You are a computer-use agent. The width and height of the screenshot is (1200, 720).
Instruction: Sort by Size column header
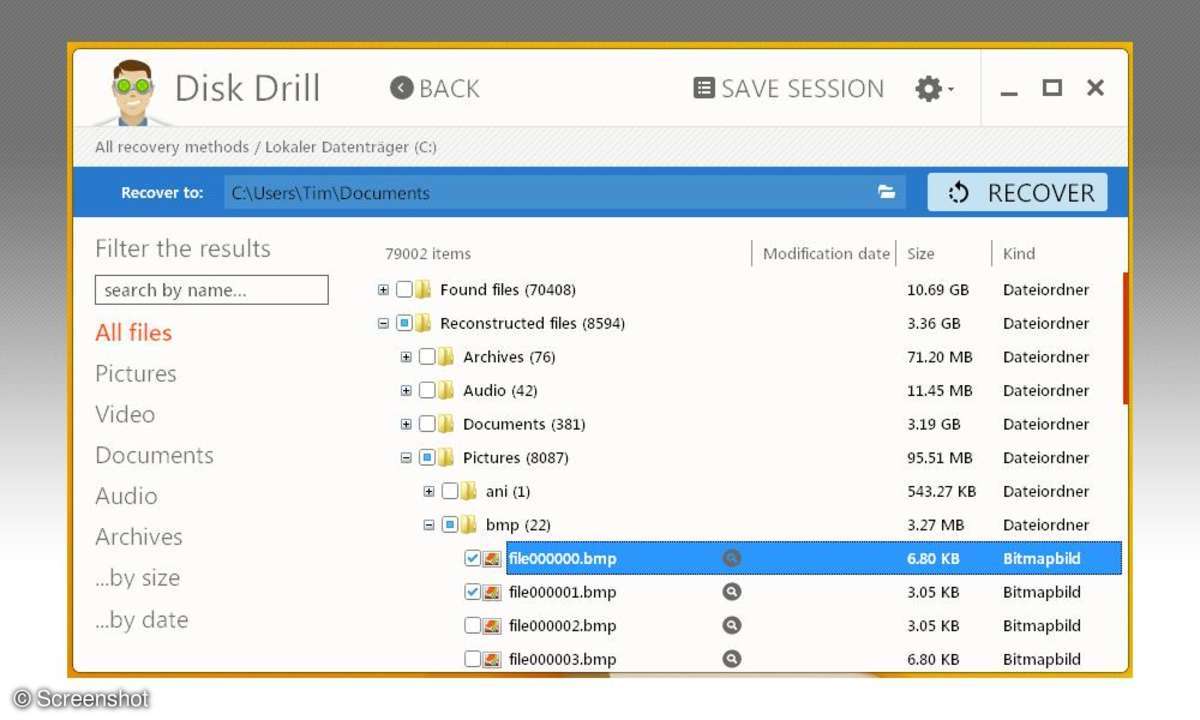920,254
